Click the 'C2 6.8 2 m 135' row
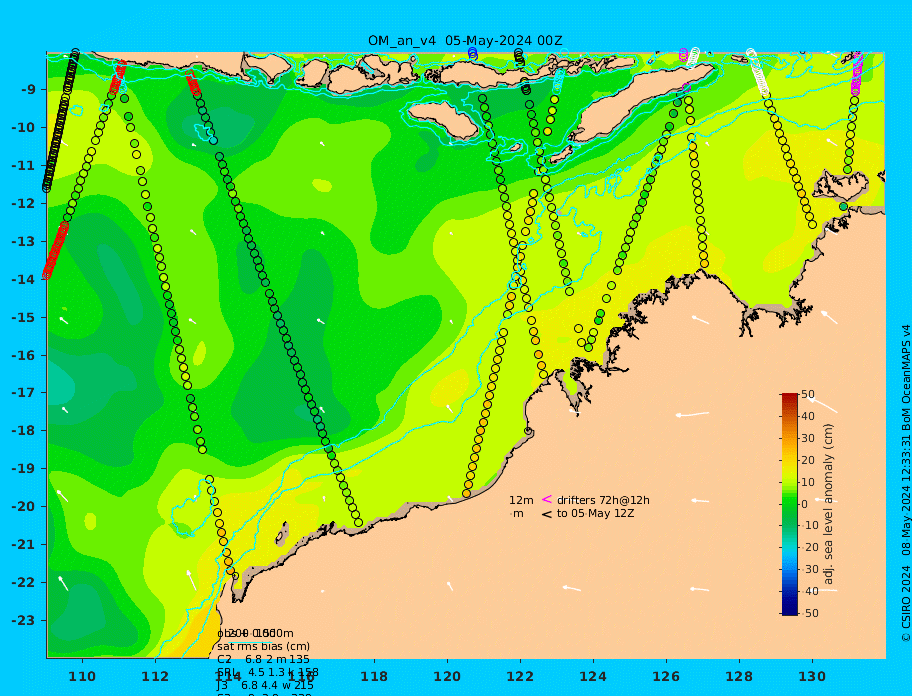The image size is (912, 696). click(x=263, y=659)
